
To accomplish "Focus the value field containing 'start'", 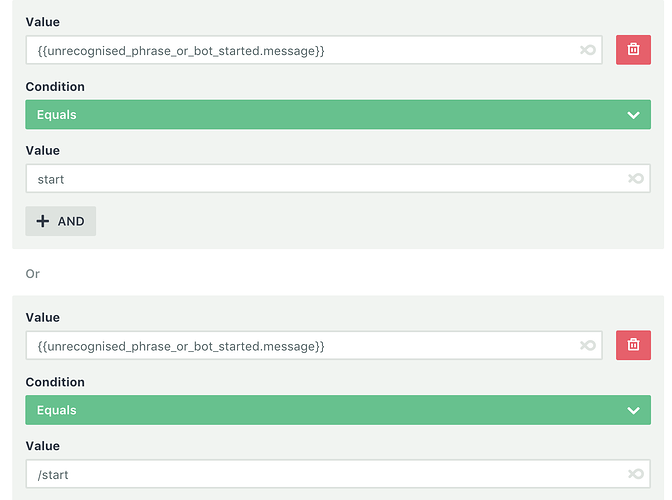I will pyautogui.click(x=338, y=178).
